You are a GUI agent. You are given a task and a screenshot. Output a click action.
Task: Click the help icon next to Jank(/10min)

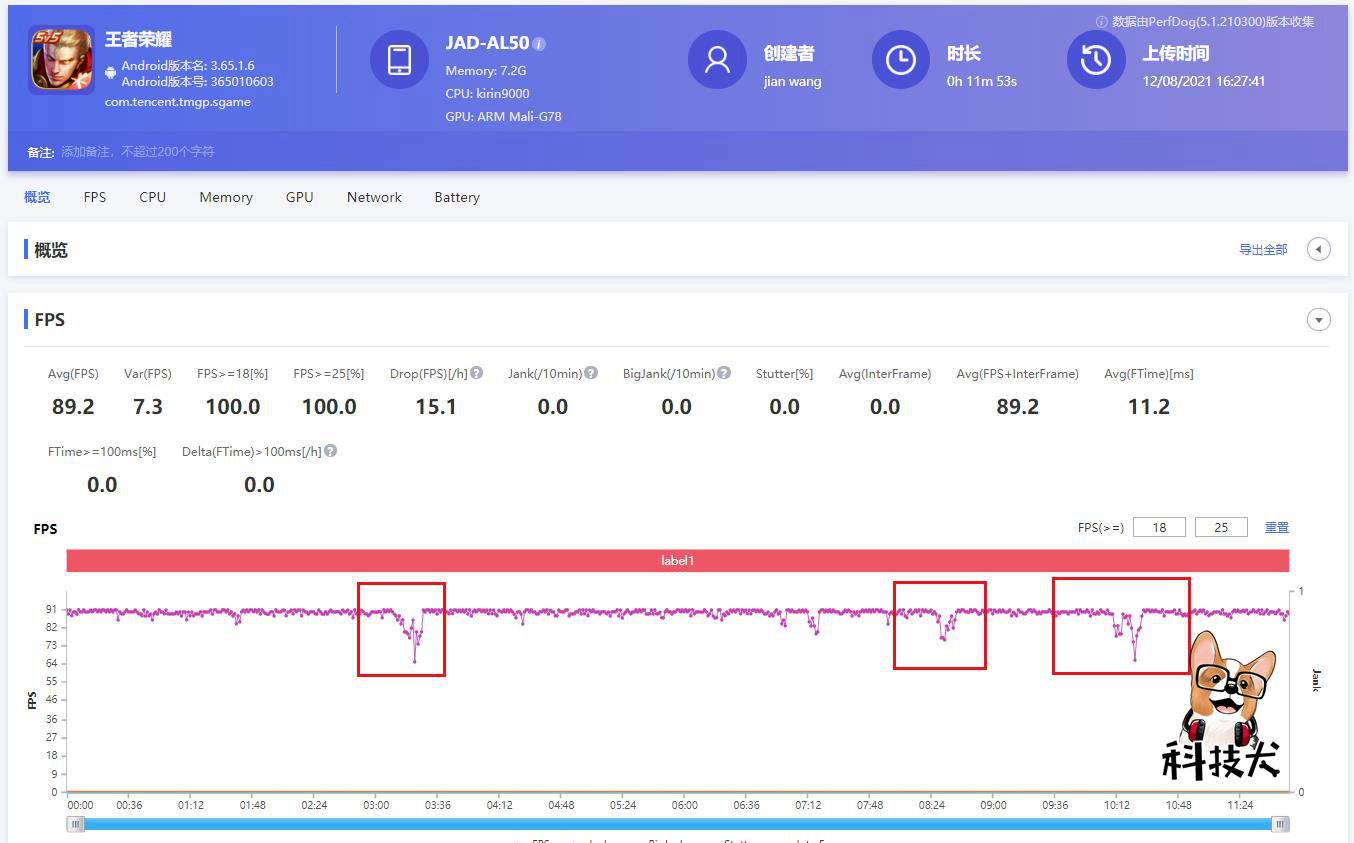tap(591, 373)
